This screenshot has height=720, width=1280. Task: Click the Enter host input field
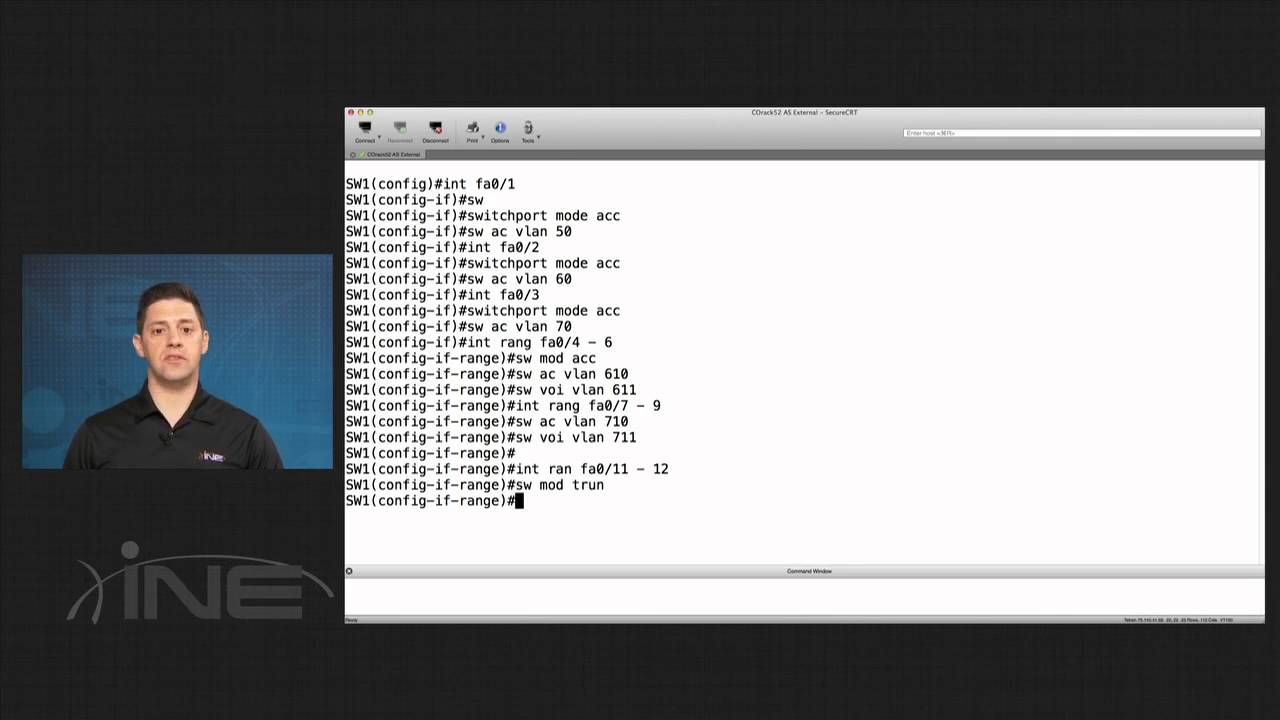1081,133
